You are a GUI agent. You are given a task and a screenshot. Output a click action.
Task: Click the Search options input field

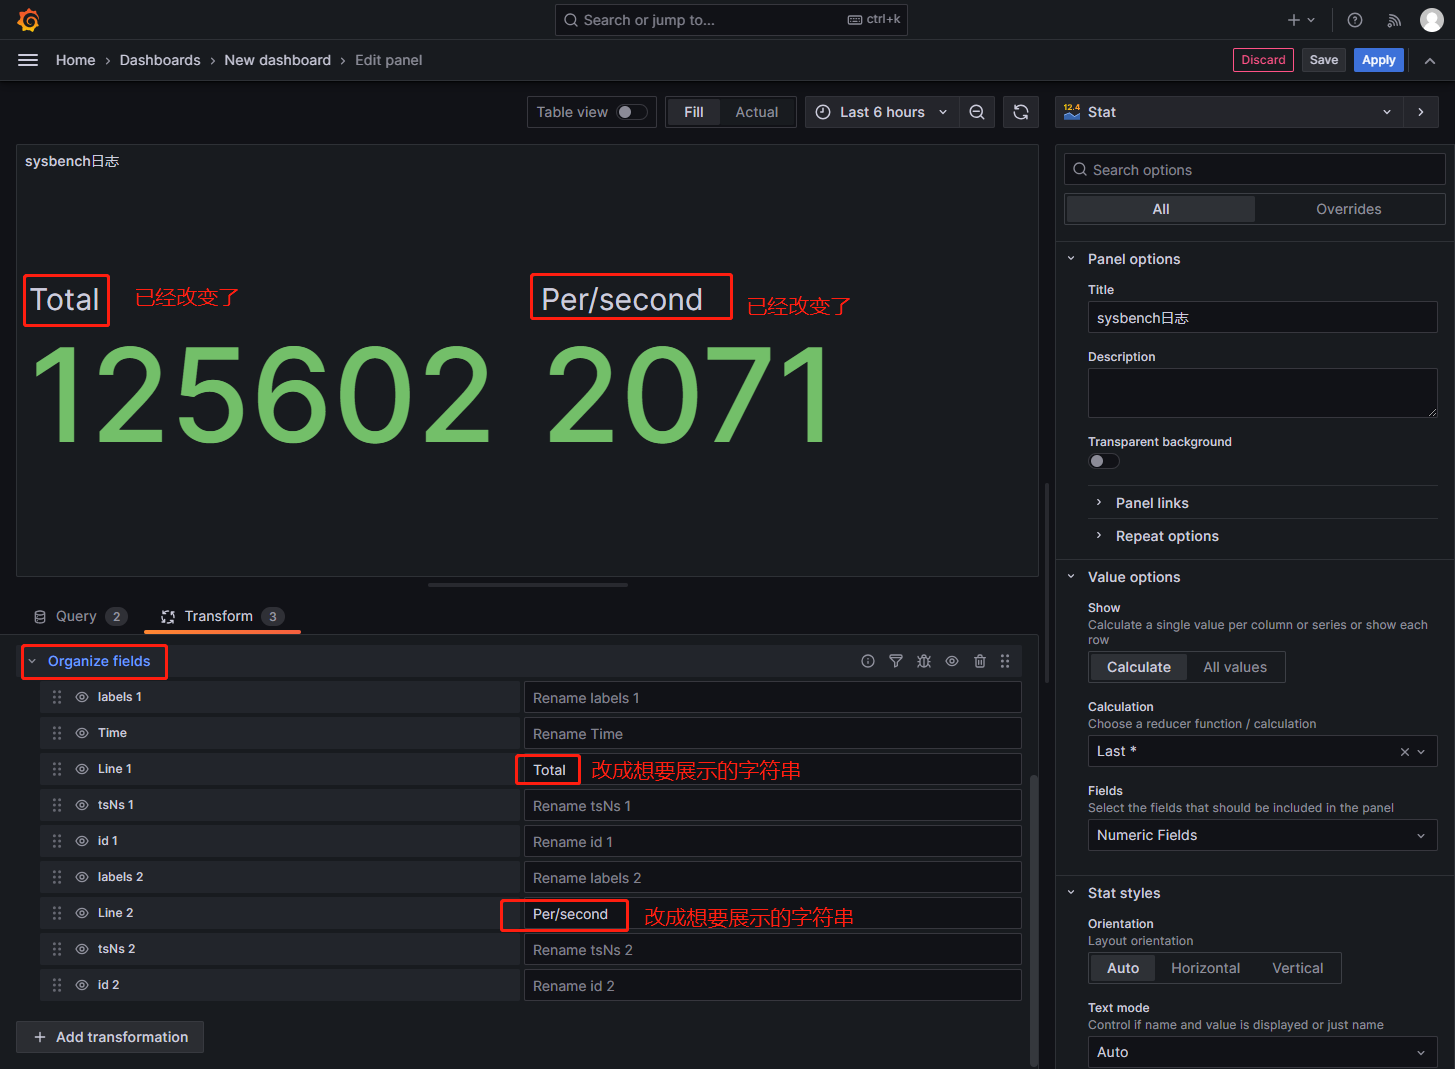coord(1255,170)
